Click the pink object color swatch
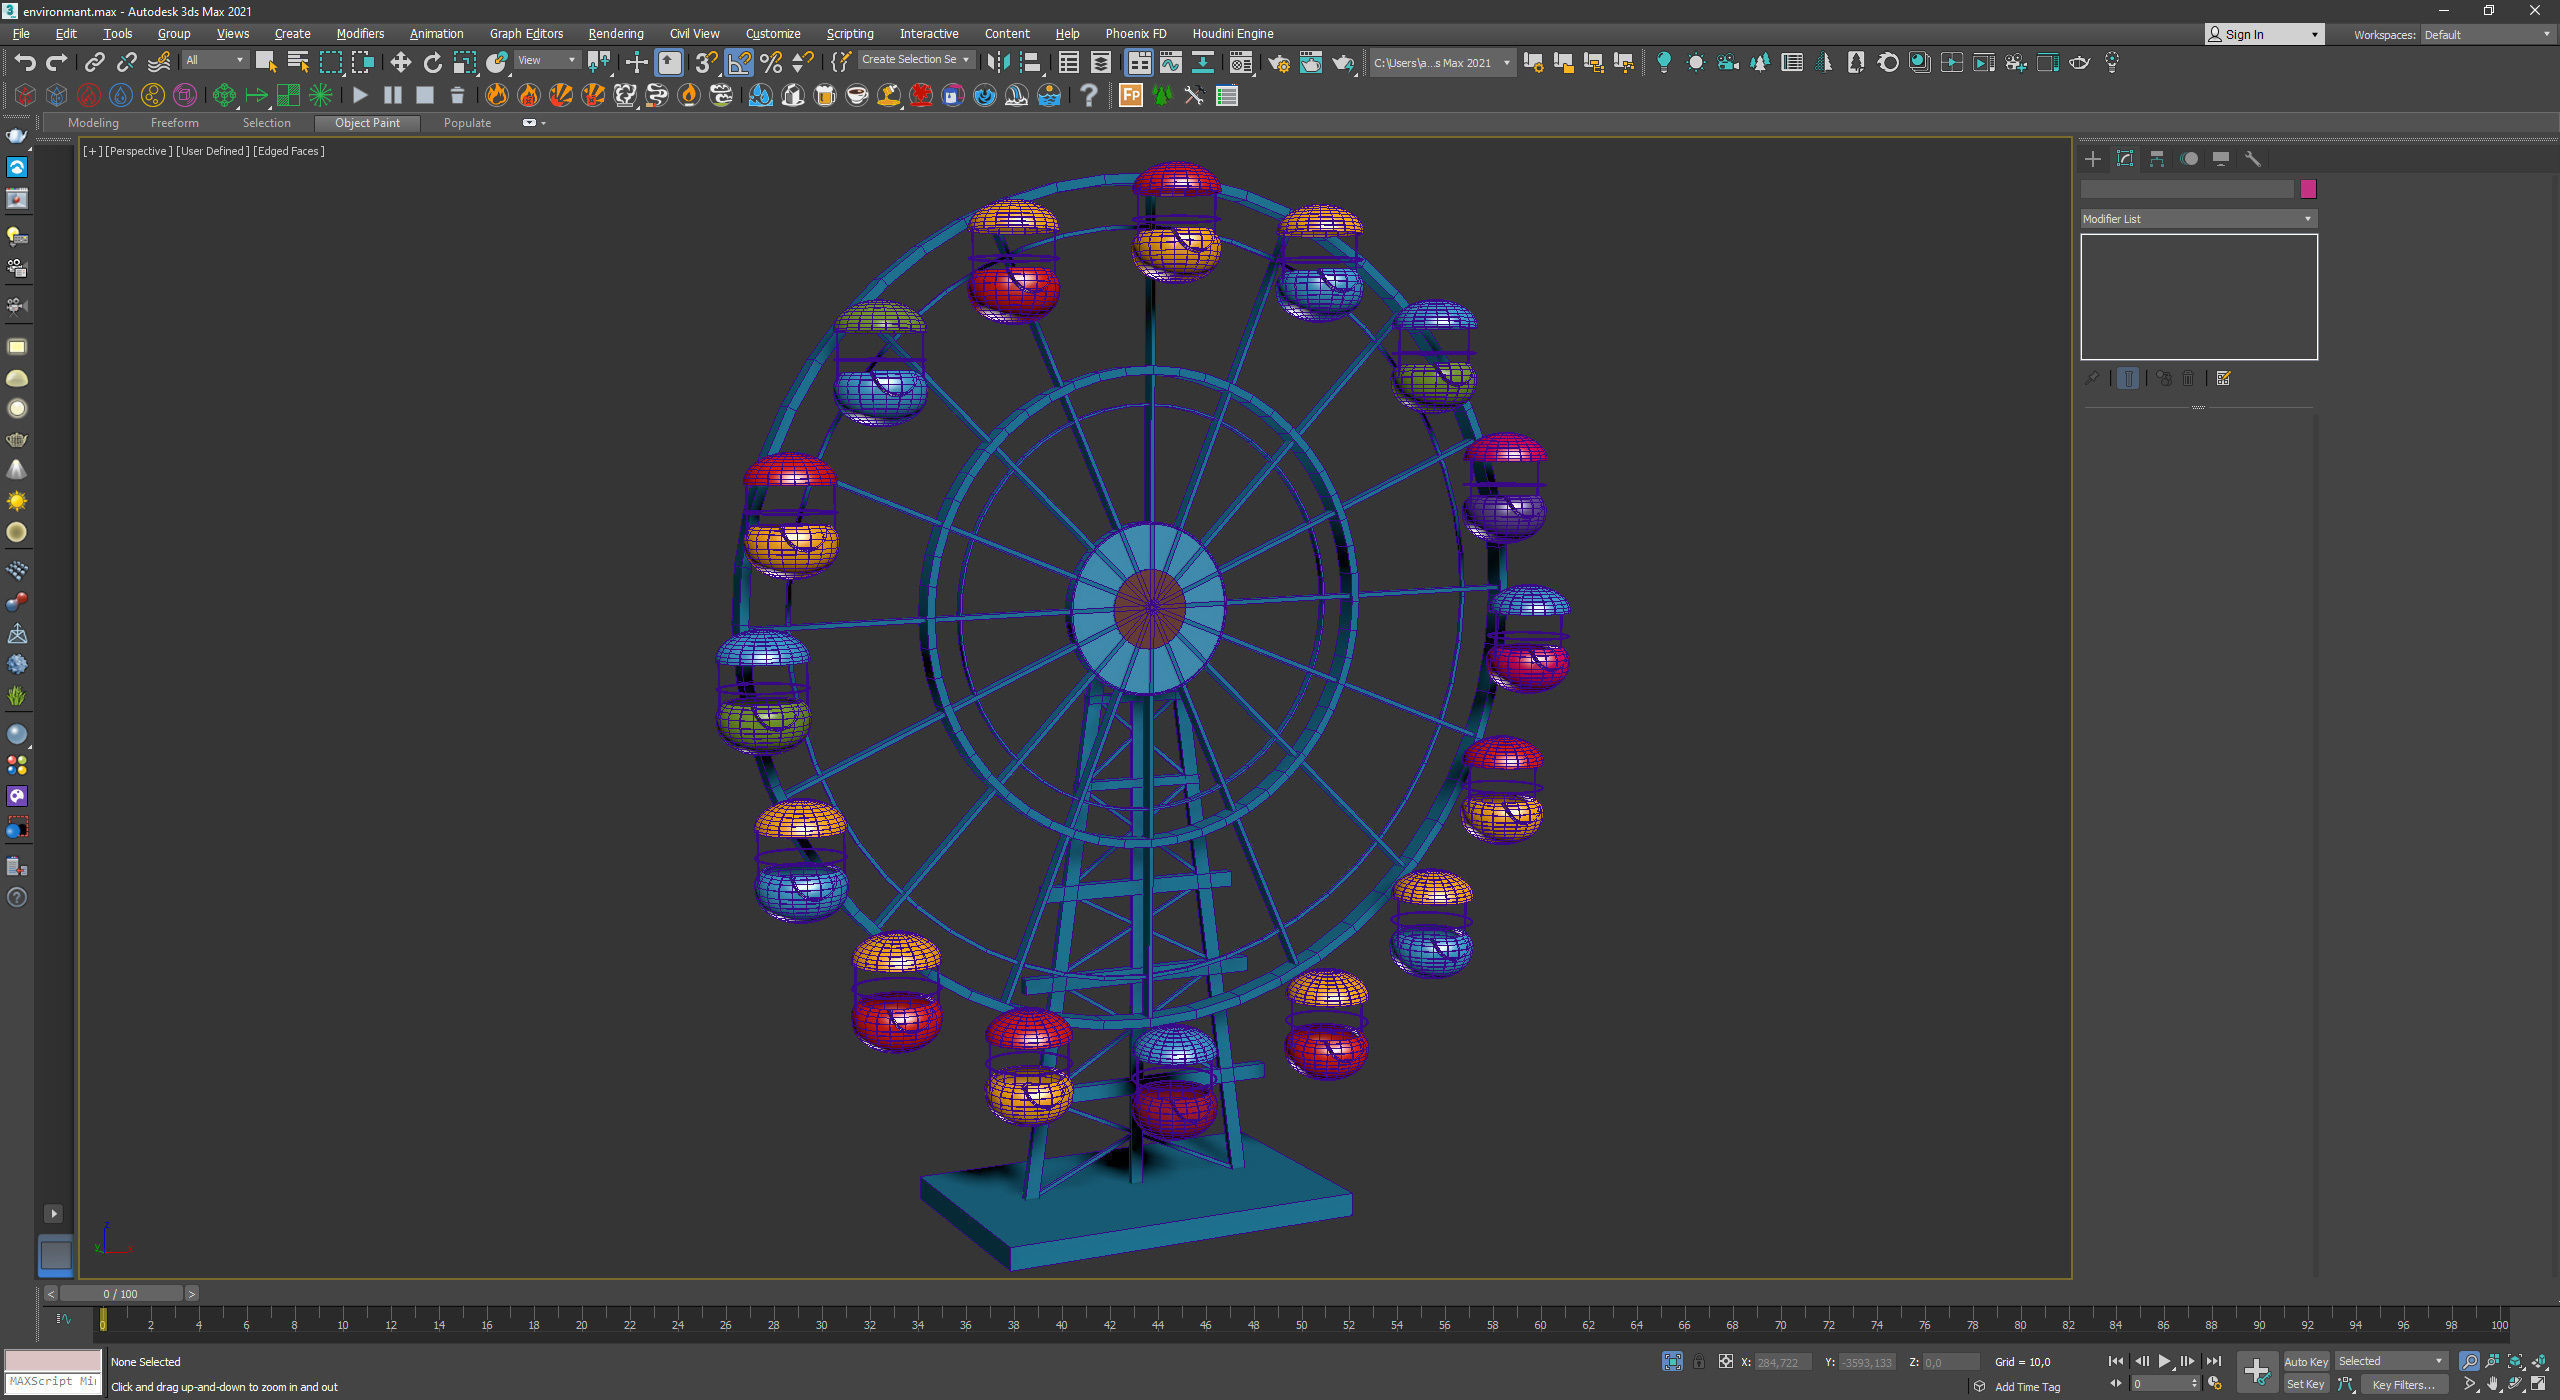This screenshot has height=1400, width=2560. tap(2308, 189)
